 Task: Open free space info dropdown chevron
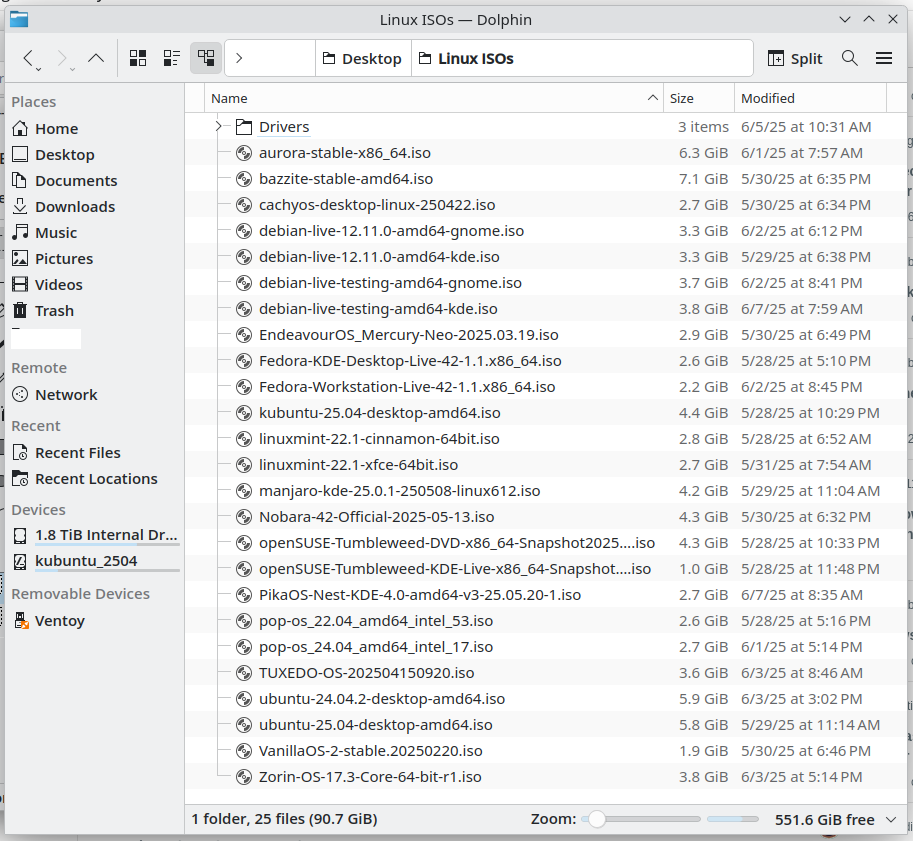[x=891, y=819]
